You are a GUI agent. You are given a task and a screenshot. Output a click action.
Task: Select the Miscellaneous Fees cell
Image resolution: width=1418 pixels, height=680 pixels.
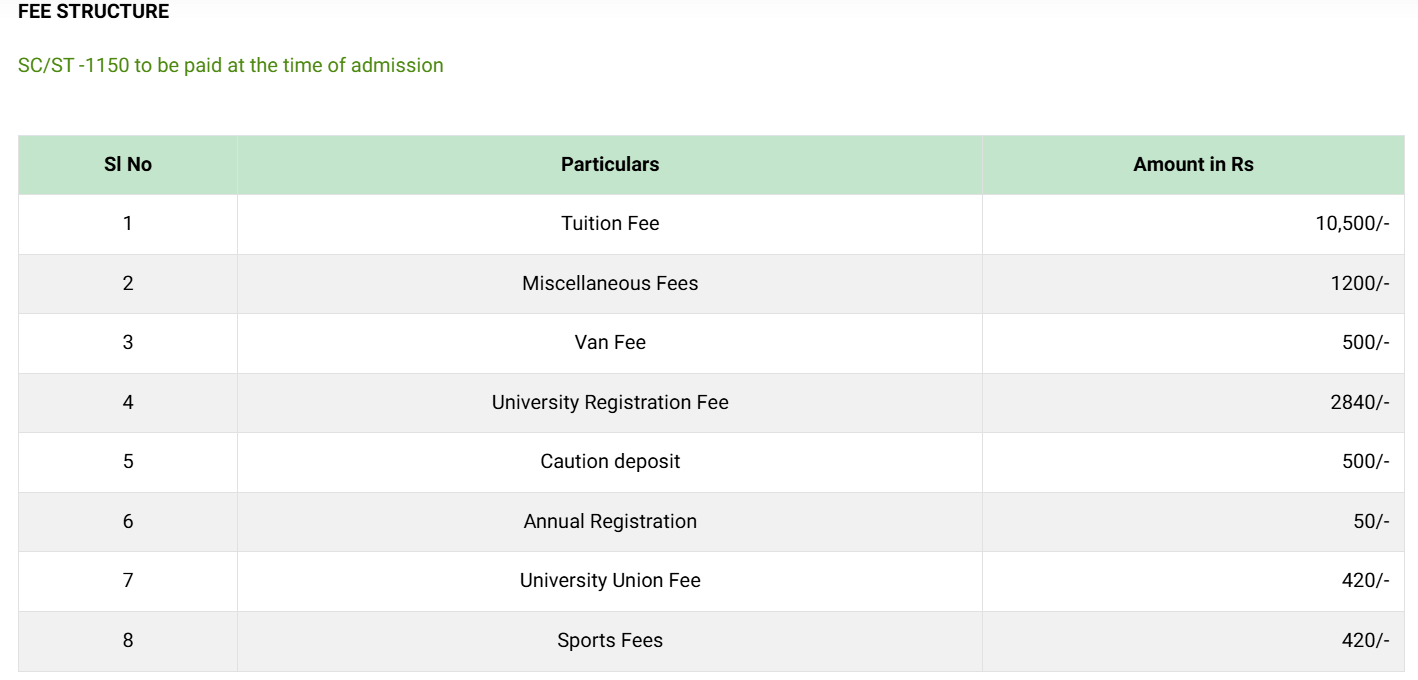click(x=610, y=283)
